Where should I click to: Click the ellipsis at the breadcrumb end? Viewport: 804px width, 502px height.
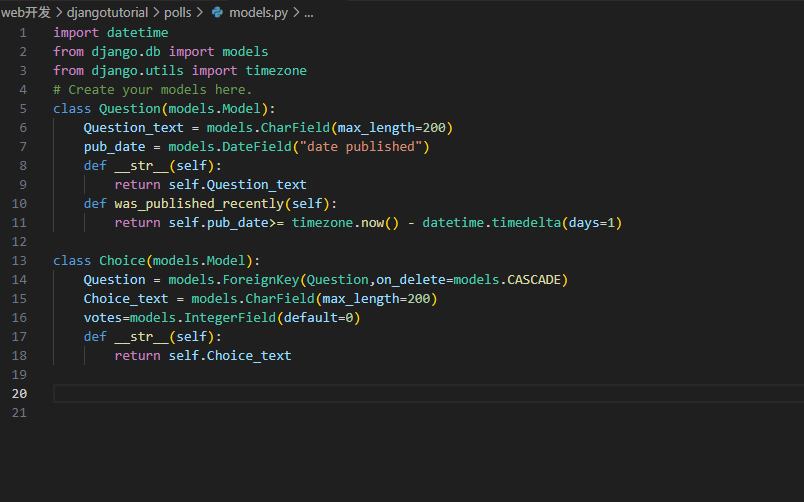pos(308,13)
